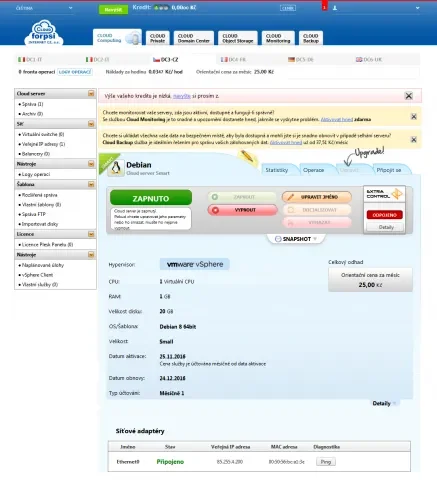Viewport: 437px width, 480px height.
Task: Select the DC1-IT datacenter flag
Action: [30, 59]
